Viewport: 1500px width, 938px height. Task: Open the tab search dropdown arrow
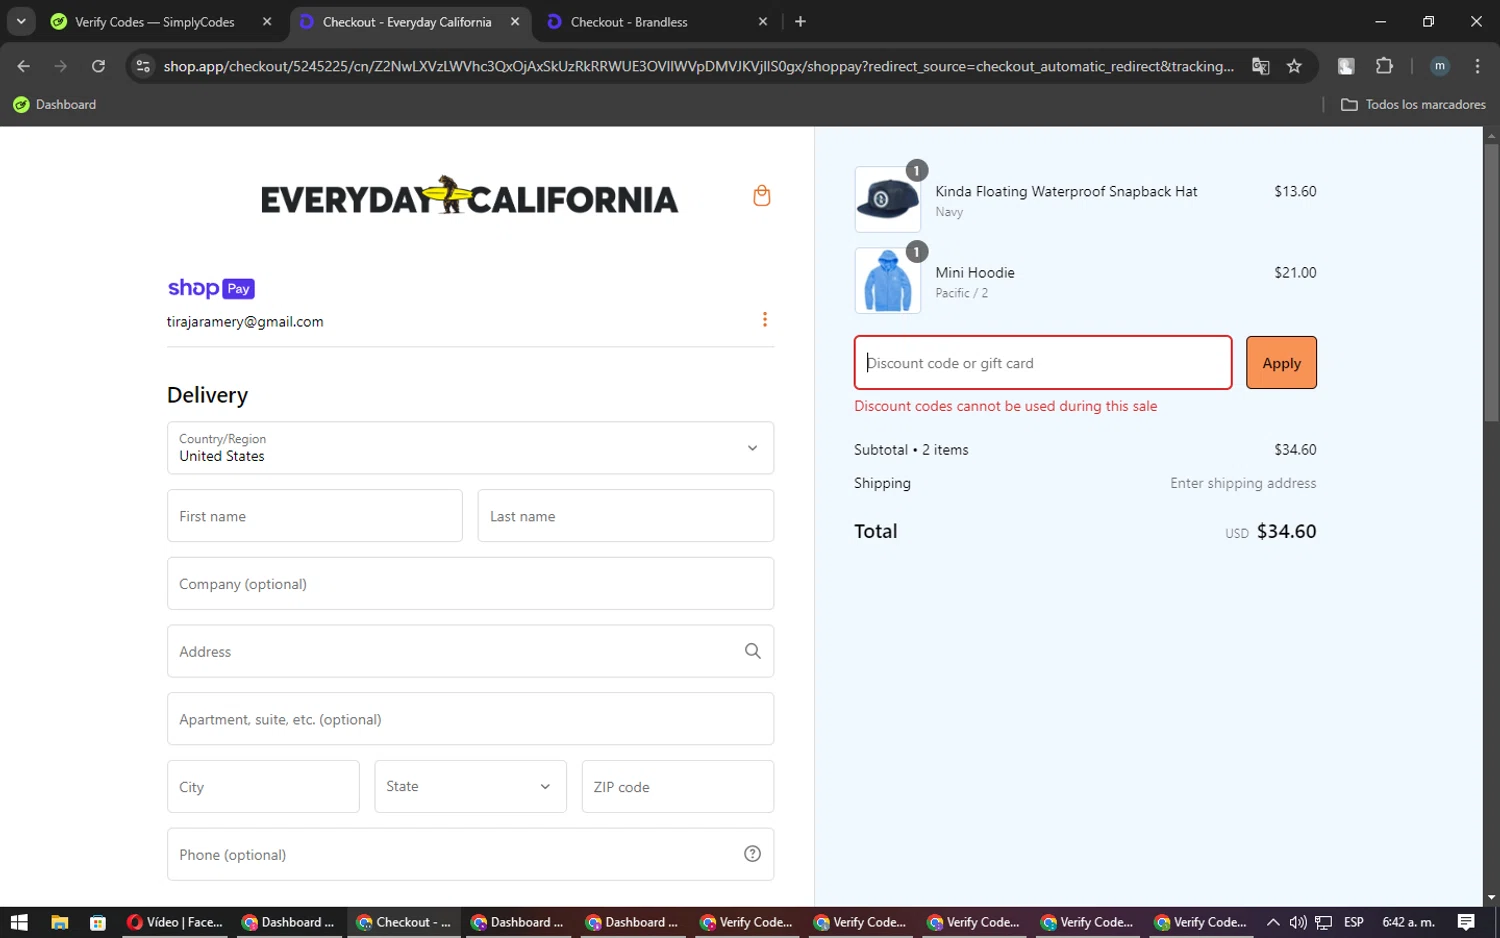(x=21, y=21)
